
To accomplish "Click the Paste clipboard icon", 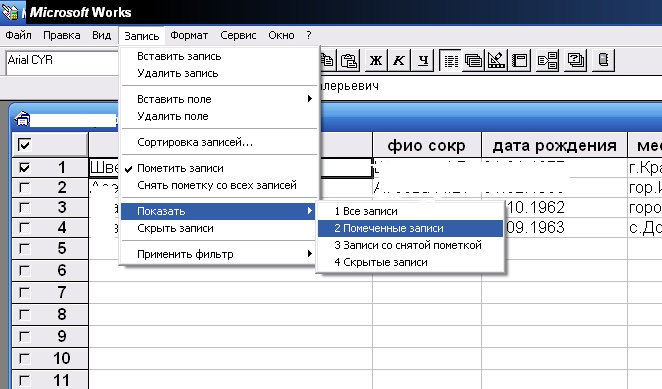I will pyautogui.click(x=350, y=60).
